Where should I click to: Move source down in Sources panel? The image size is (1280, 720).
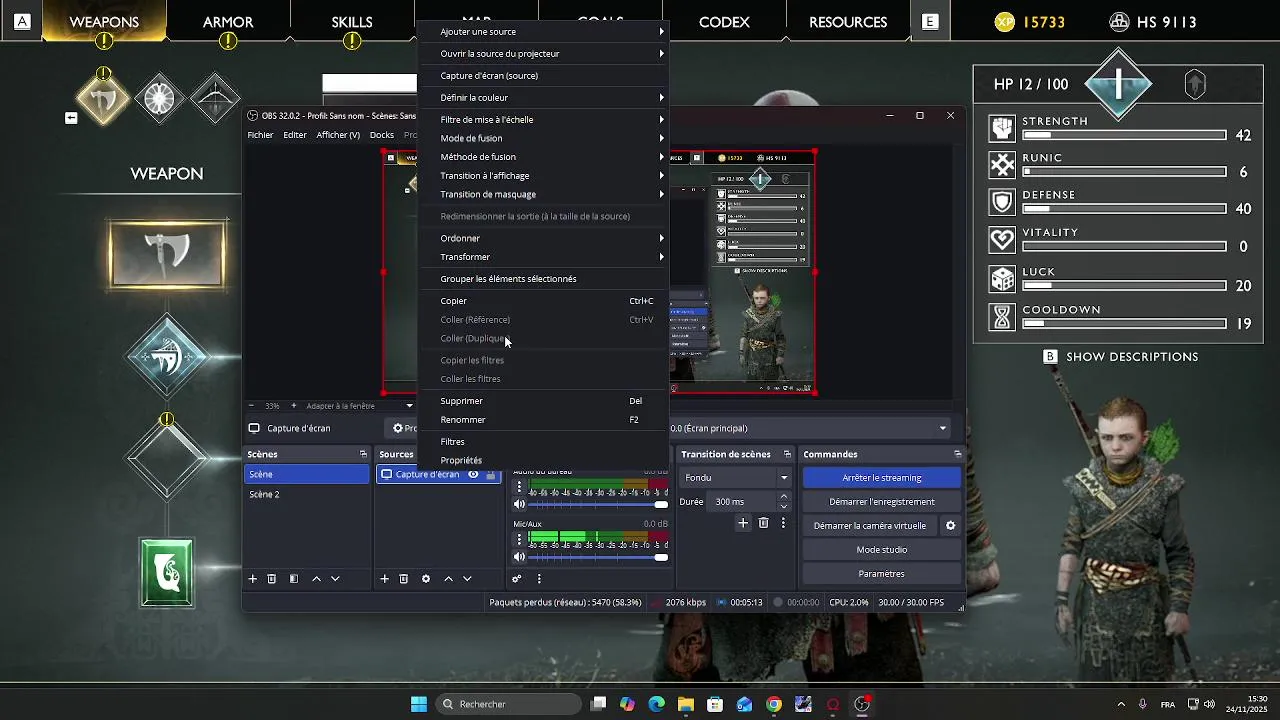pos(467,579)
